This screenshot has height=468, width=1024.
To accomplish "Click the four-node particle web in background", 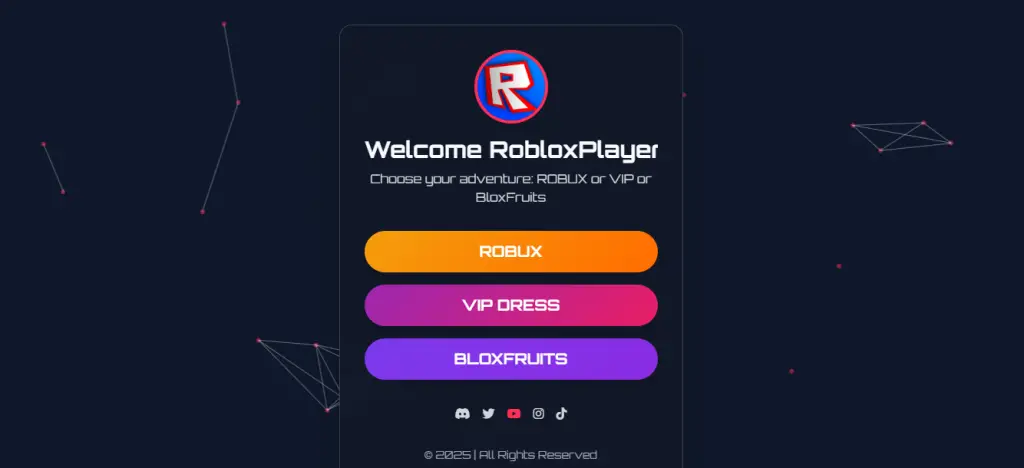I will 901,136.
